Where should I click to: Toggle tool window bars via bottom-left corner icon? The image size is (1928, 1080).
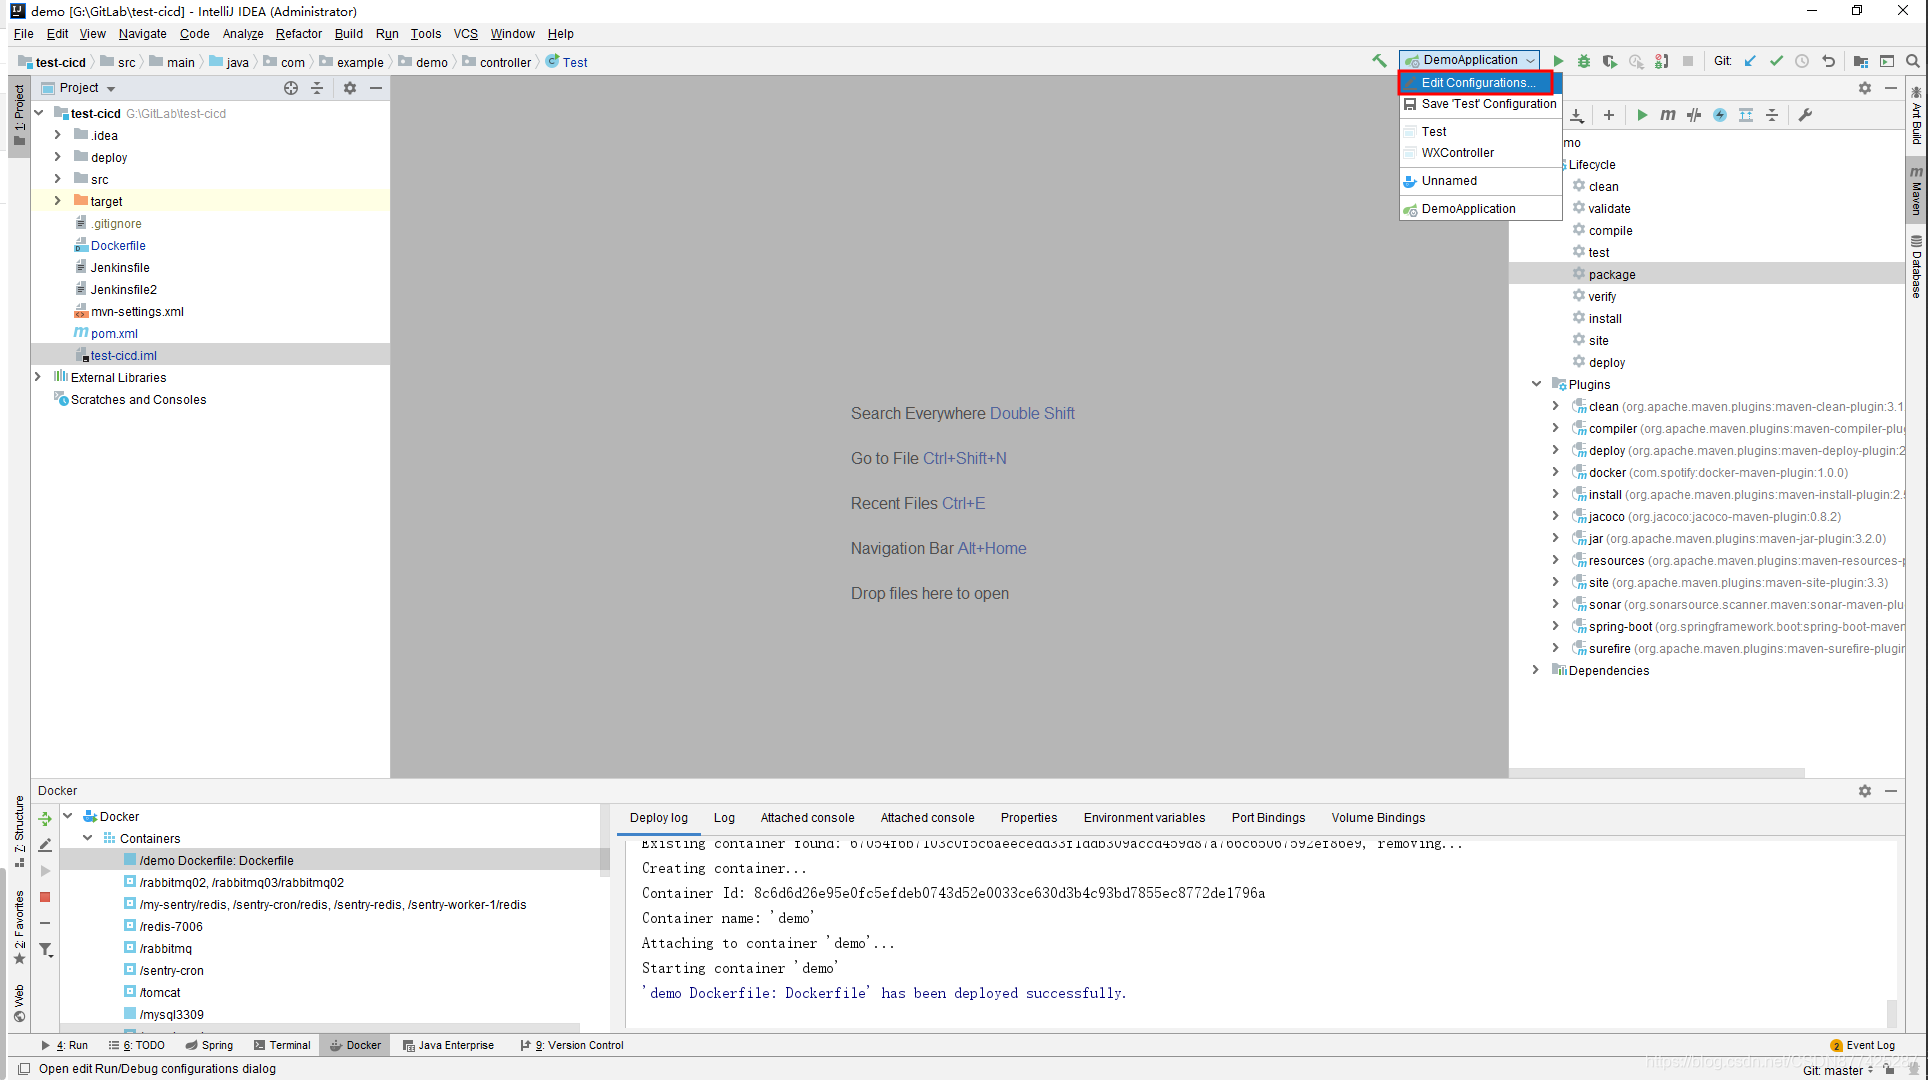24,1069
